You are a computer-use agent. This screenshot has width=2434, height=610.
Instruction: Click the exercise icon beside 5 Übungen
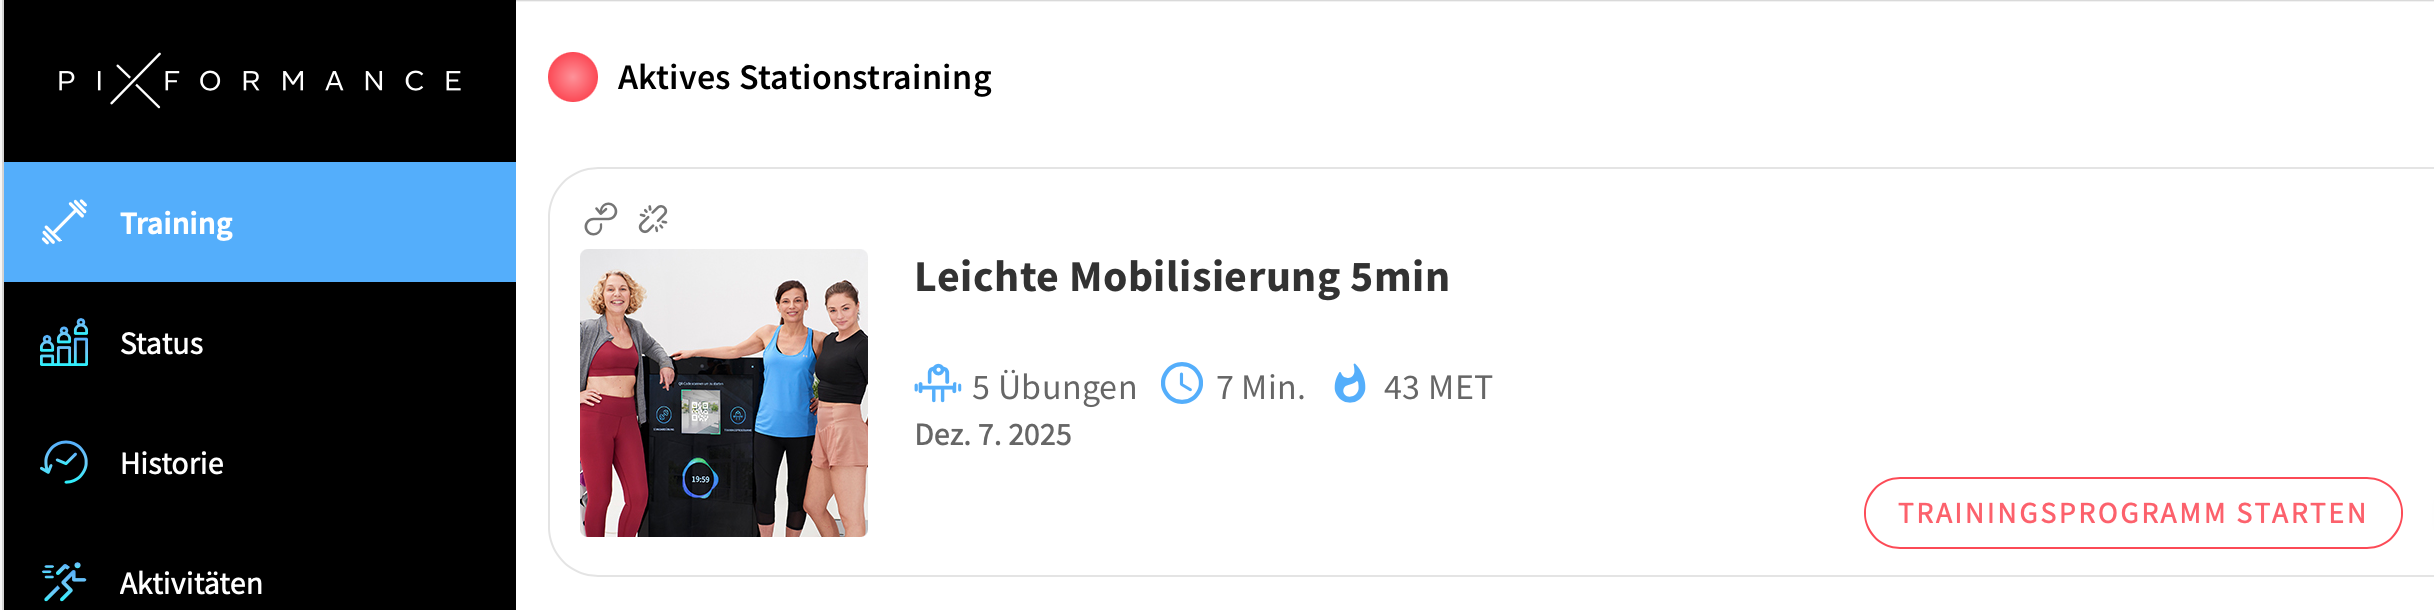coord(937,384)
